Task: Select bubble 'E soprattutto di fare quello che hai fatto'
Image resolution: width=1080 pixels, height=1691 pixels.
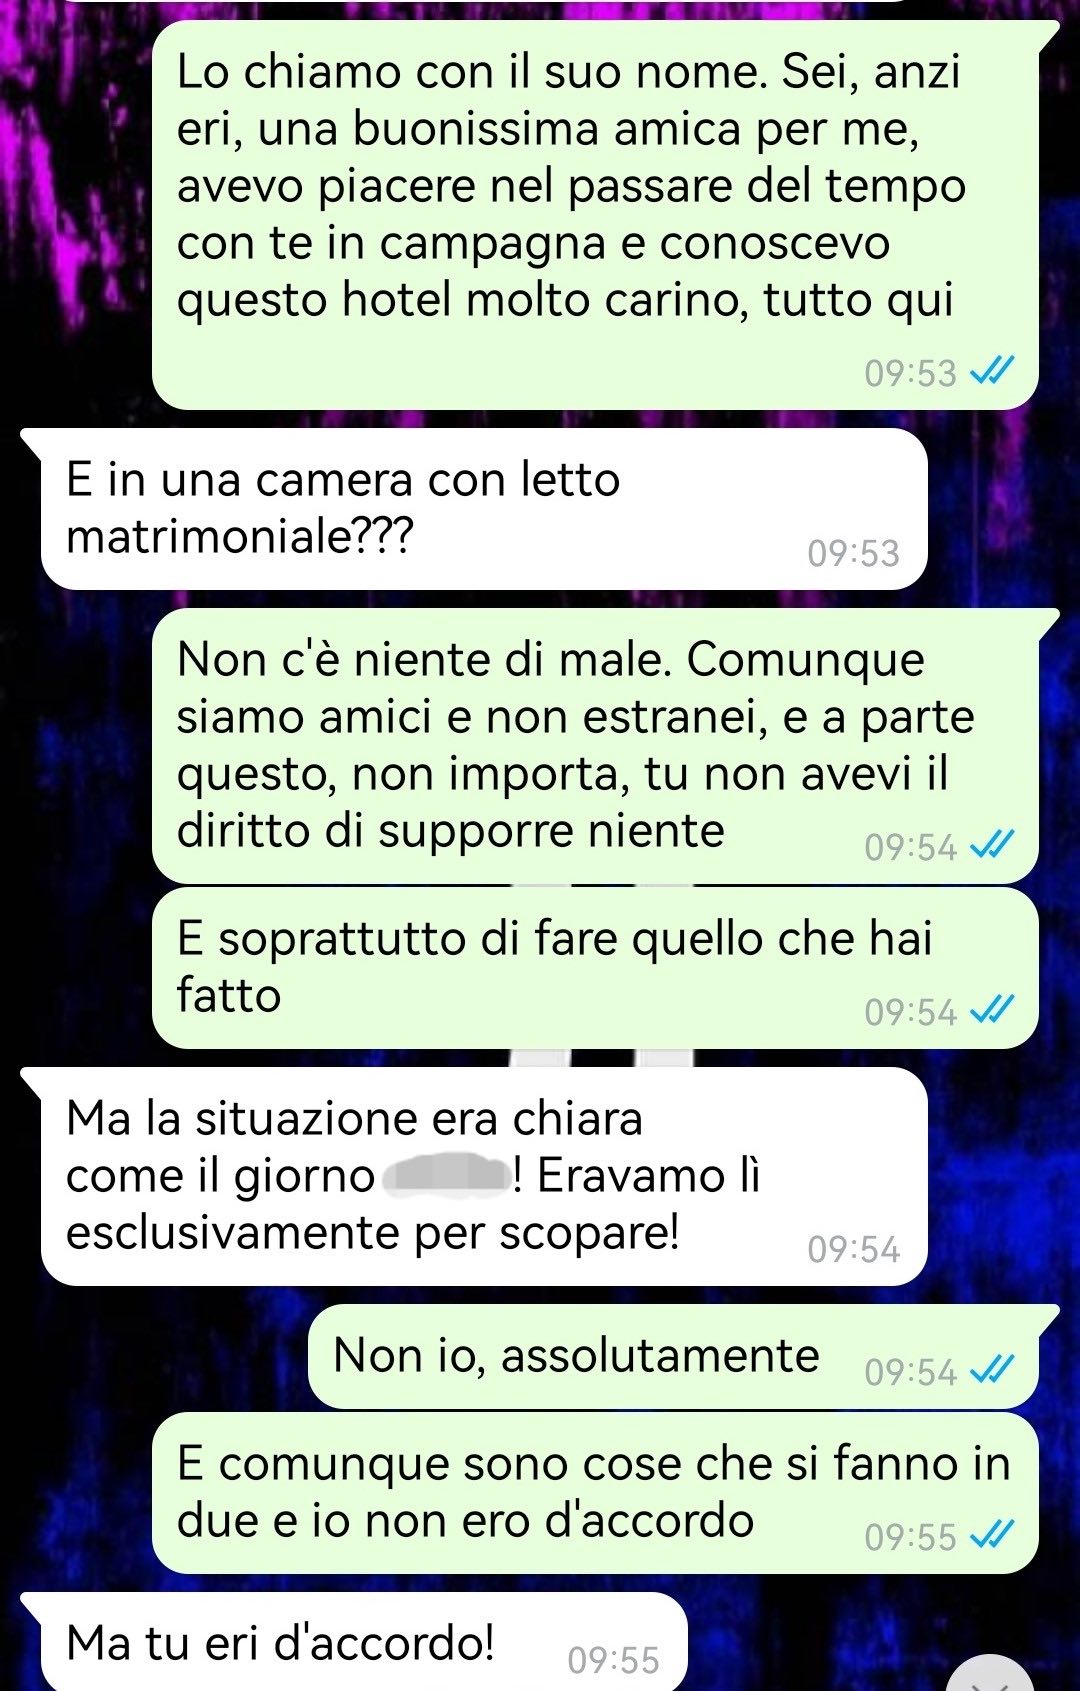Action: tap(595, 968)
